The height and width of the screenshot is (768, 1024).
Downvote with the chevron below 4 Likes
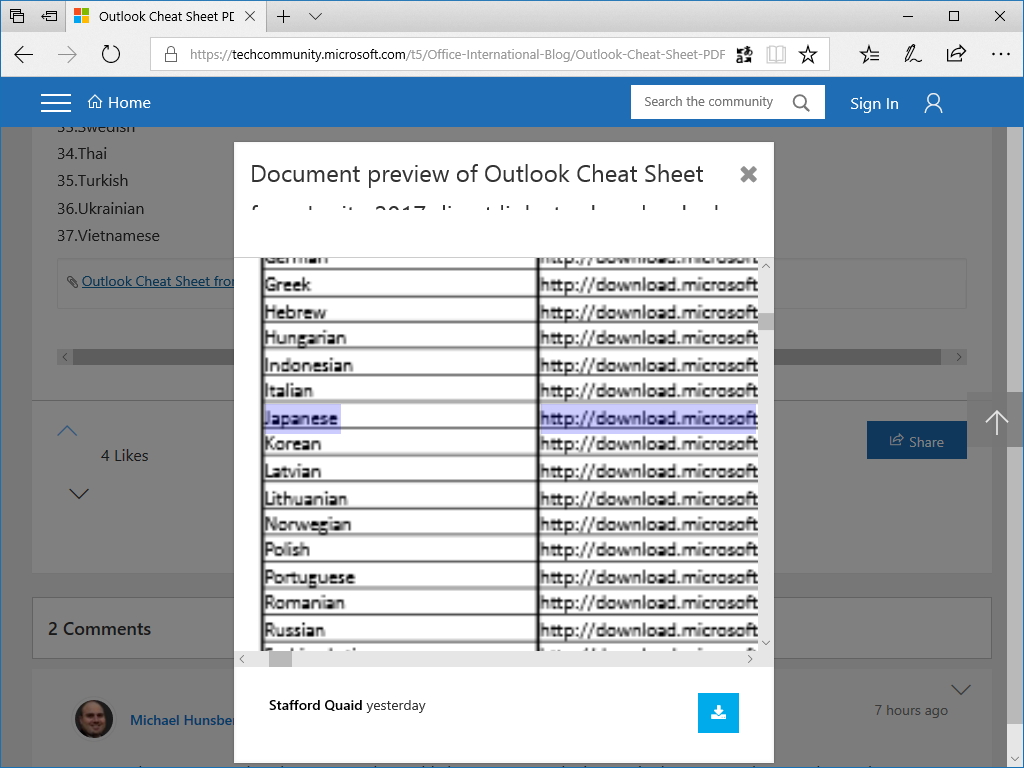[x=79, y=493]
